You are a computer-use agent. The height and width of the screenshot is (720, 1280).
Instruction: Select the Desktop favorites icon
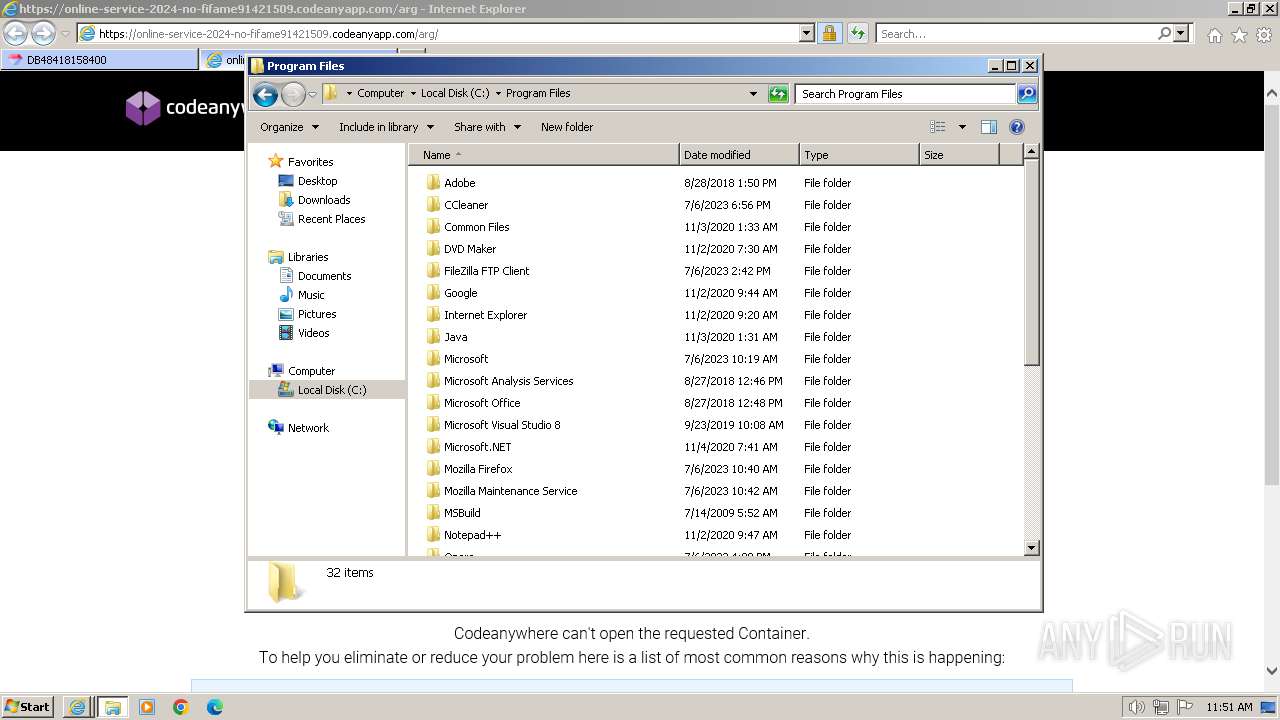click(x=286, y=181)
